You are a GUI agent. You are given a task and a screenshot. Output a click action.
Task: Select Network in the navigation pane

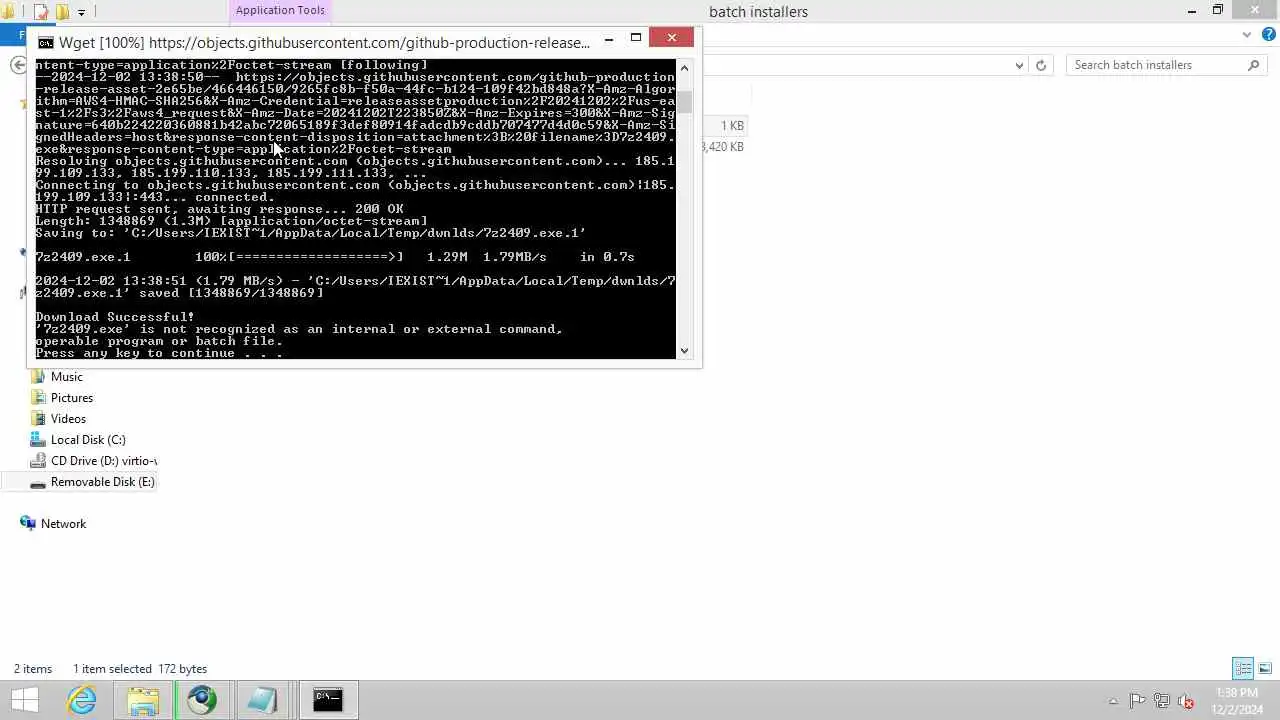point(63,524)
